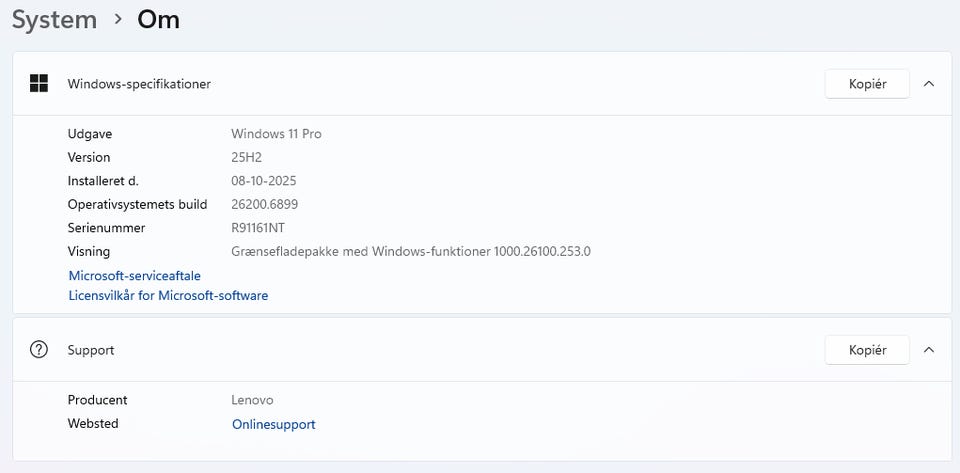Go back to System in breadcrumb
Image resolution: width=960 pixels, height=473 pixels.
(x=54, y=20)
